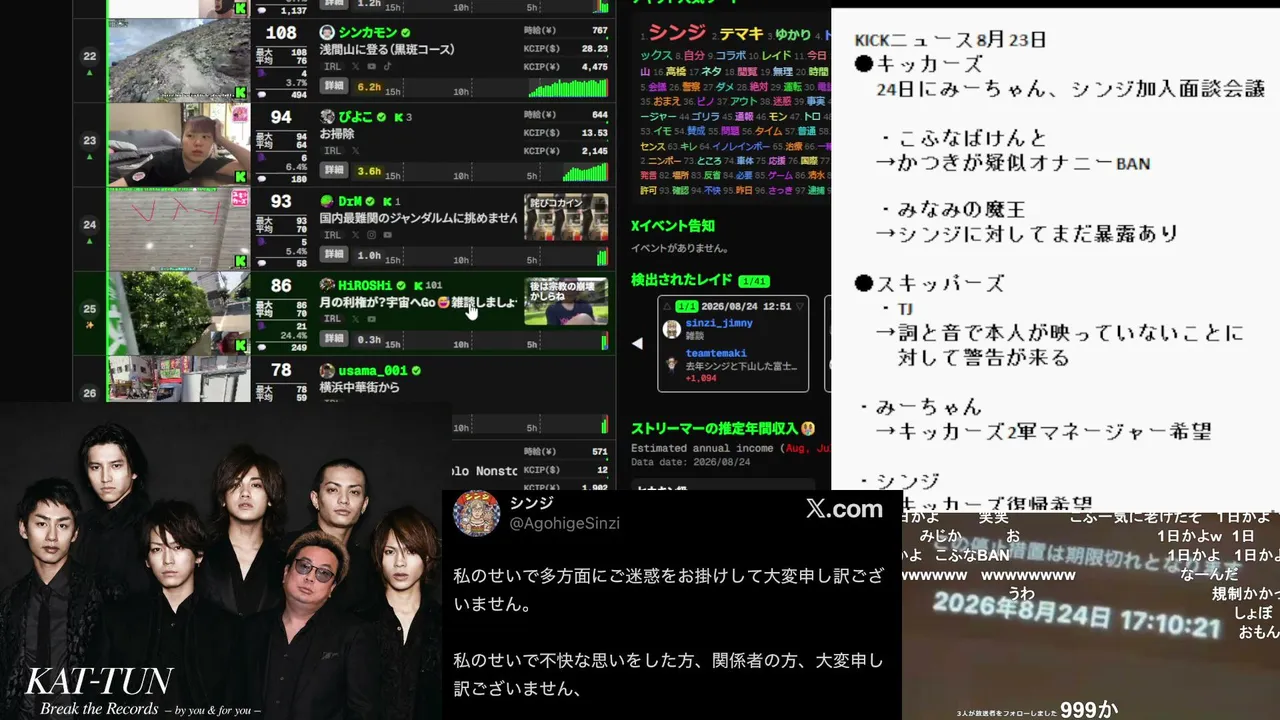This screenshot has height=720, width=1280.
Task: Open X icon in HiROSHi row
Action: 356,318
